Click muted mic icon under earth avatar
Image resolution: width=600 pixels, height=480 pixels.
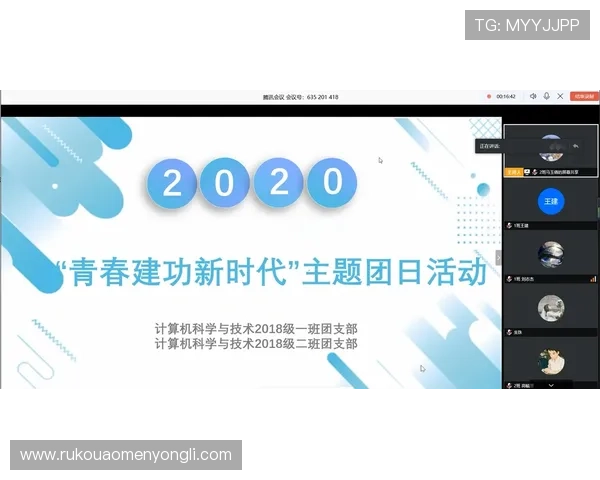coord(509,279)
